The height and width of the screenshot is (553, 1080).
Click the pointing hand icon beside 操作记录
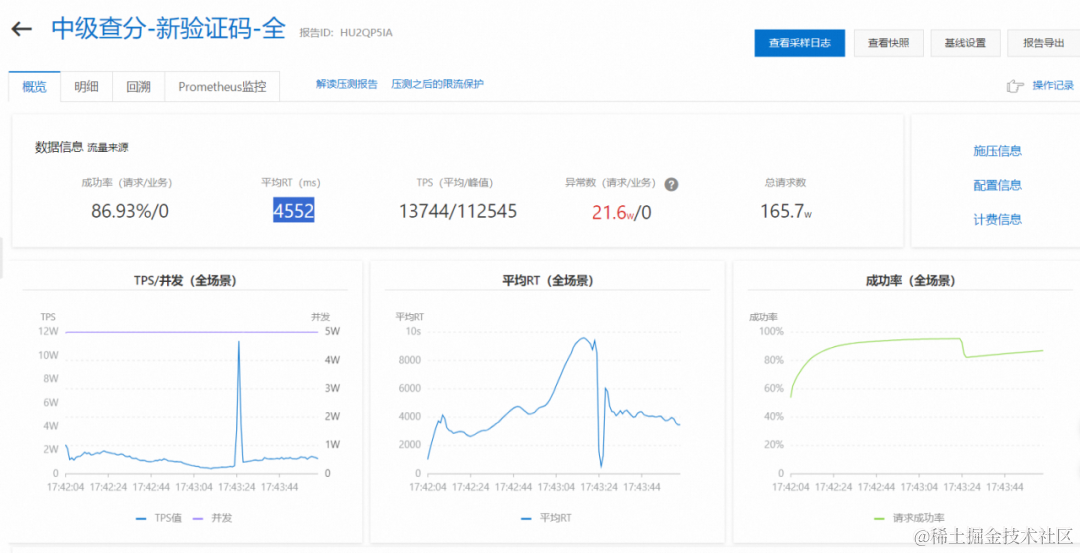pos(1014,85)
